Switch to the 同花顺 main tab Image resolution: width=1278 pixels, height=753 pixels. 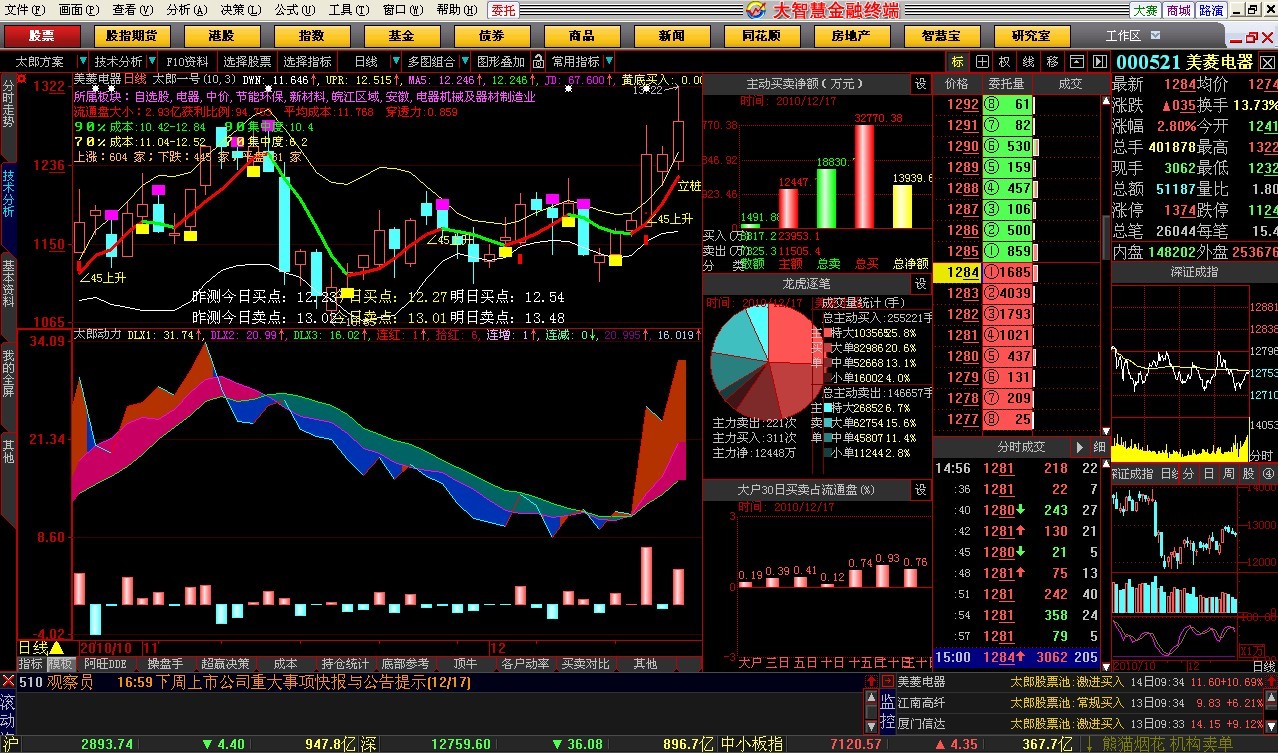click(761, 36)
